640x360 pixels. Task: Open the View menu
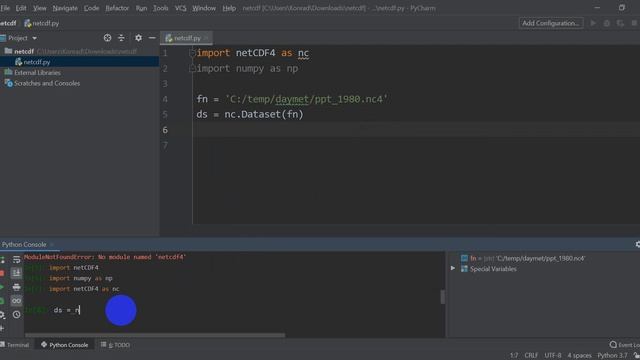(x=40, y=8)
